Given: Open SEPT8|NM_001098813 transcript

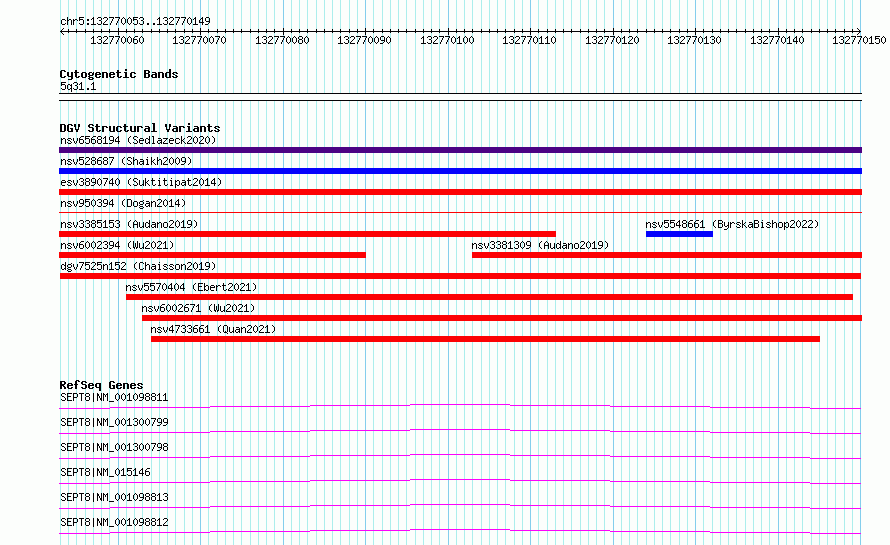Looking at the screenshot, I should [114, 497].
